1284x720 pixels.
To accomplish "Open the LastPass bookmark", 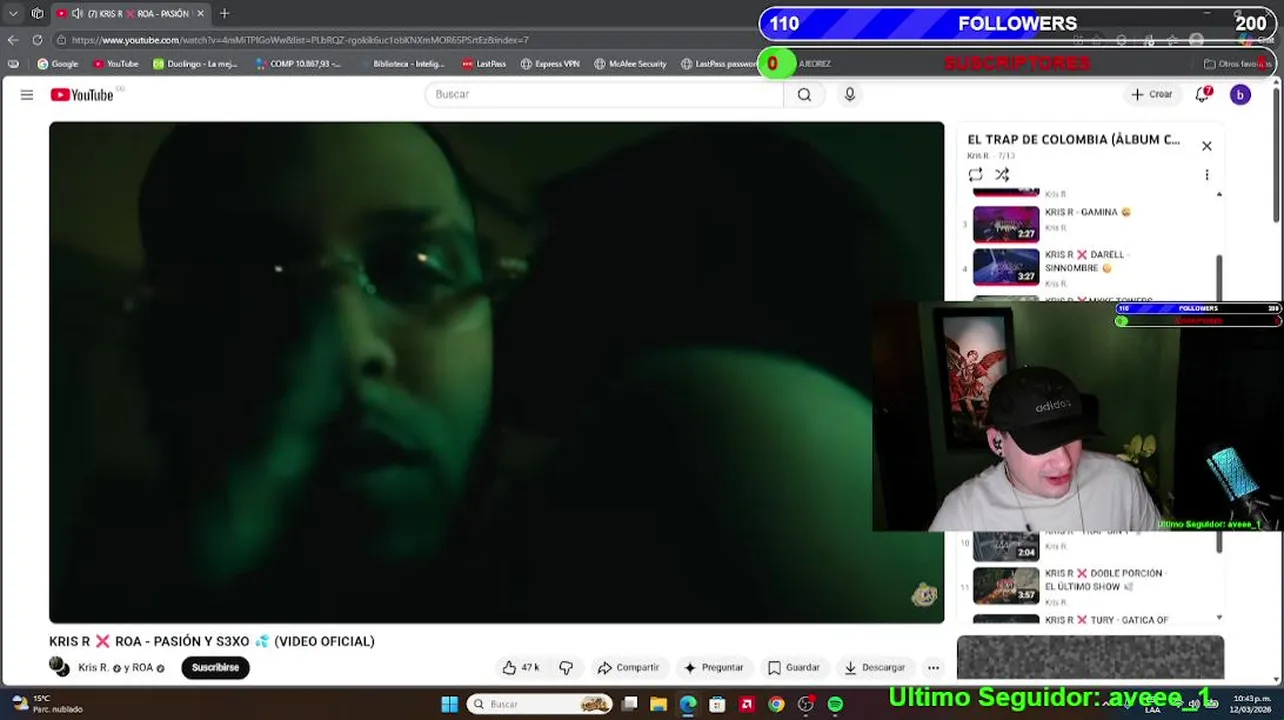I will (x=484, y=64).
